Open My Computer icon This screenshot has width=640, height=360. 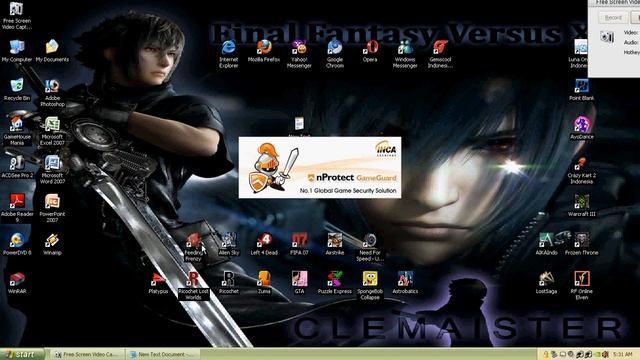point(16,51)
